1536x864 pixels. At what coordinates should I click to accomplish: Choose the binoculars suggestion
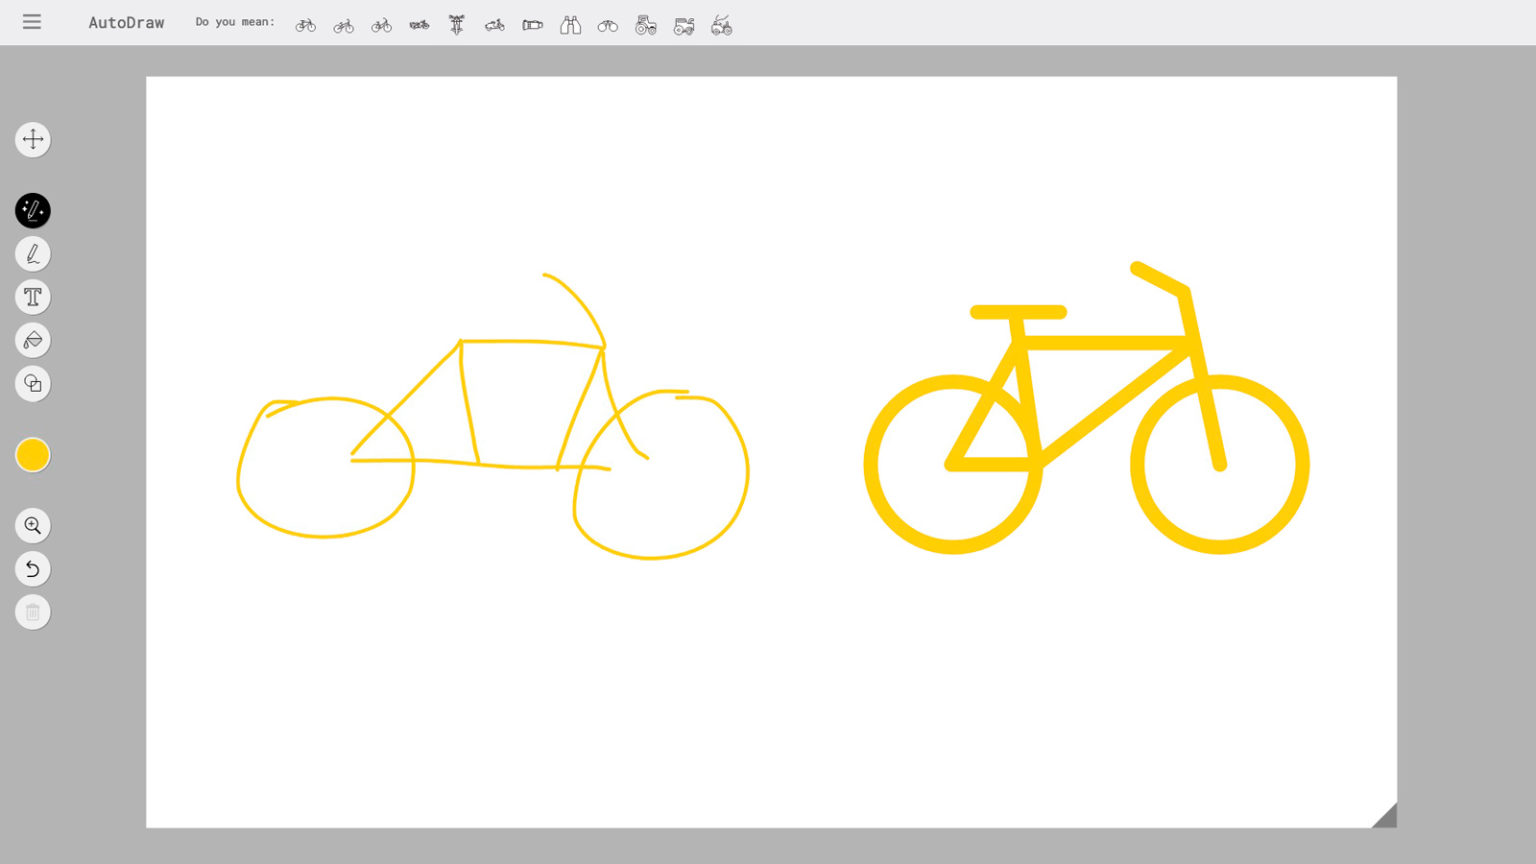[570, 25]
